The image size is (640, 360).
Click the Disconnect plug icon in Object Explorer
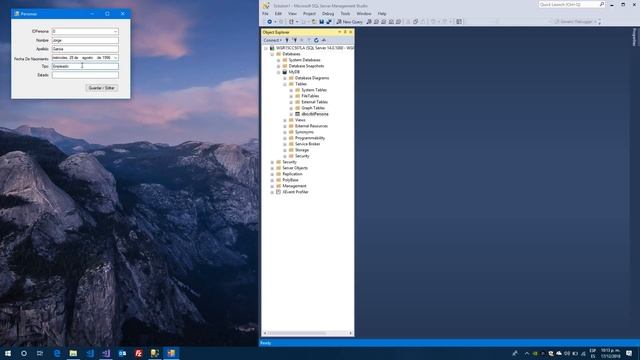[294, 40]
